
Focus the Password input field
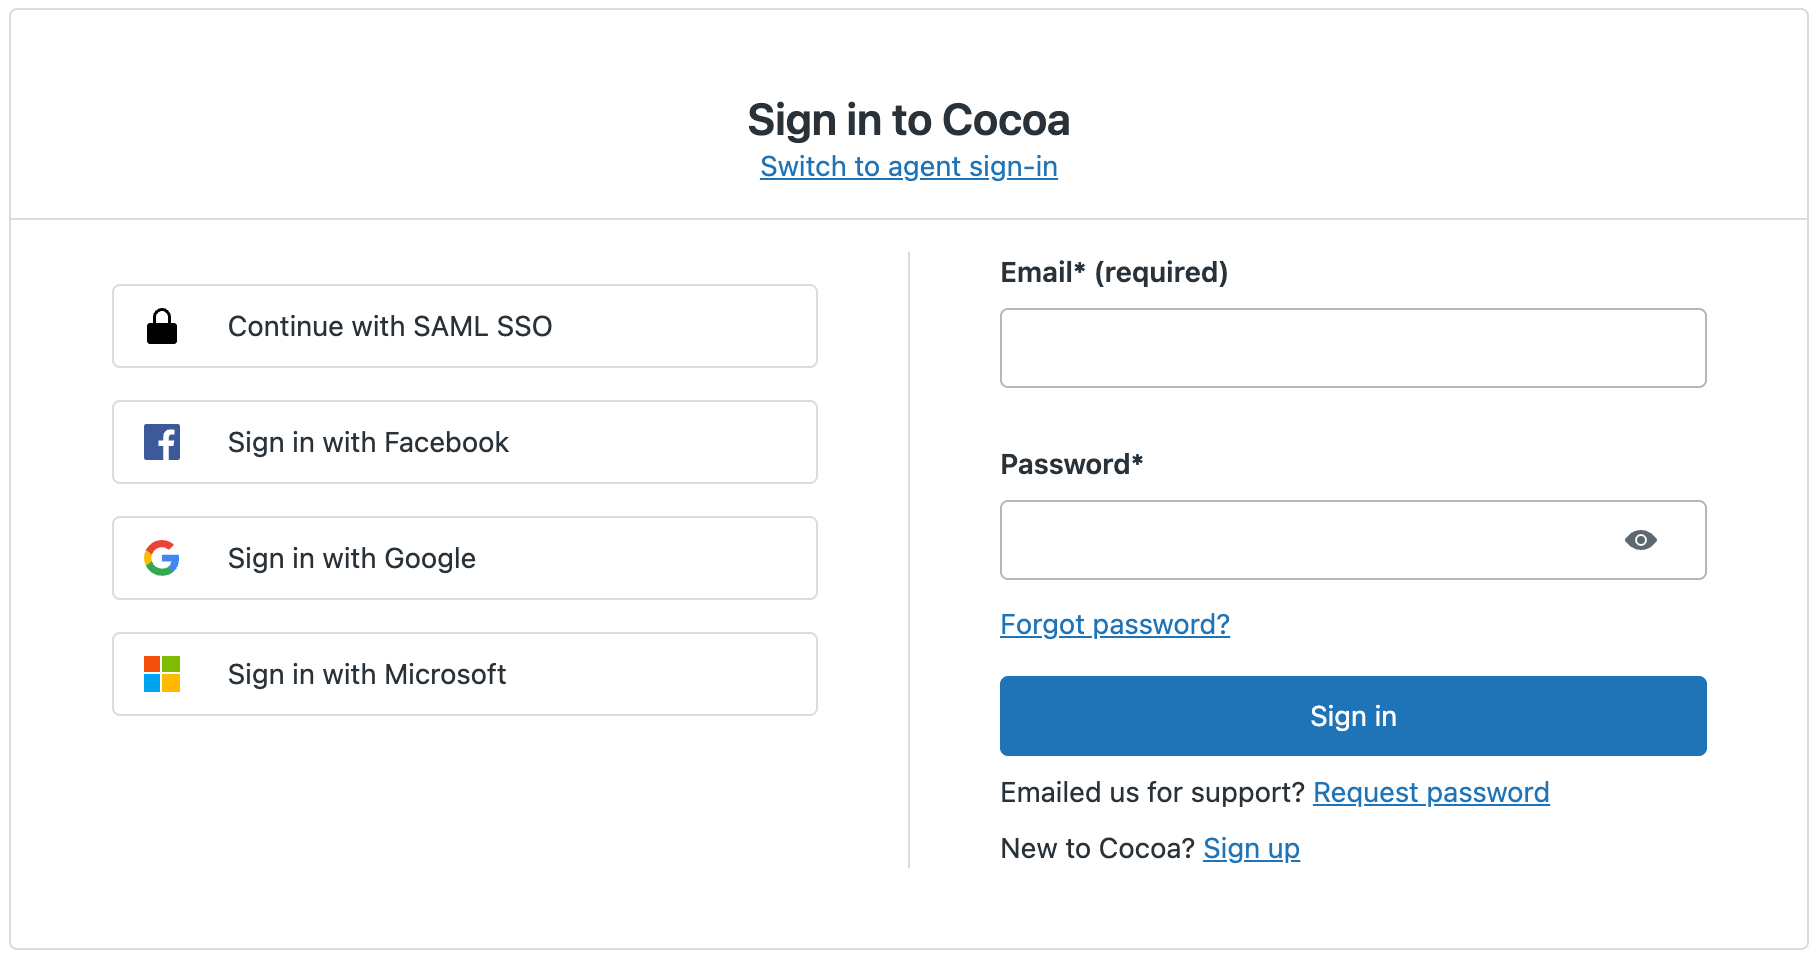1300,540
